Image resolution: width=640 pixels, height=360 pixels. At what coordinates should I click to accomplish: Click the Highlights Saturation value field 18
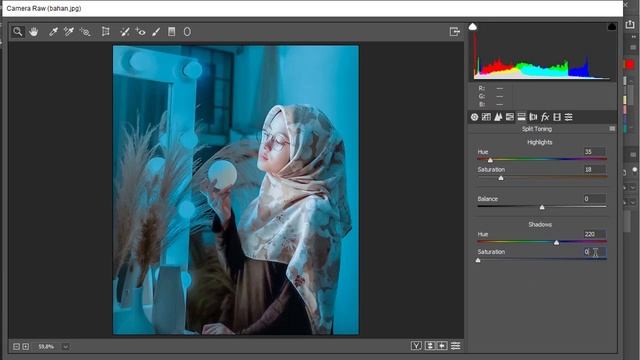click(x=595, y=169)
